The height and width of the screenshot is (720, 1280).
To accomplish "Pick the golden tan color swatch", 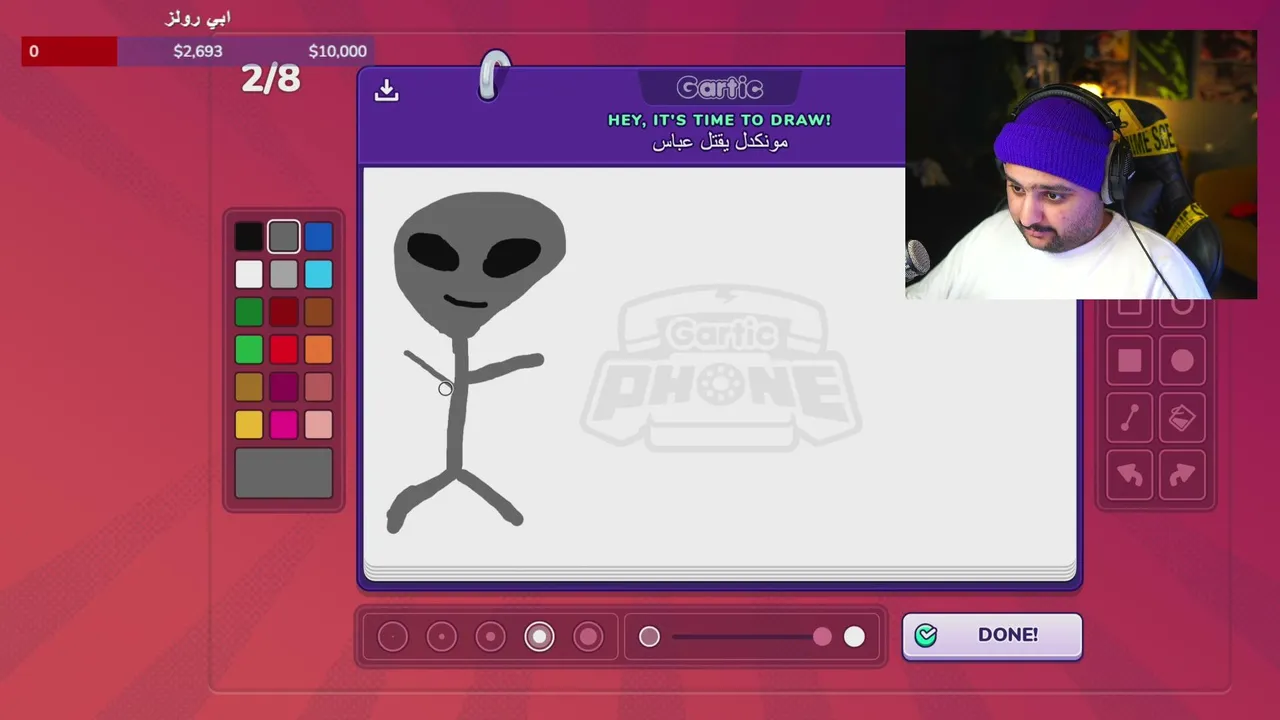I will pyautogui.click(x=249, y=387).
